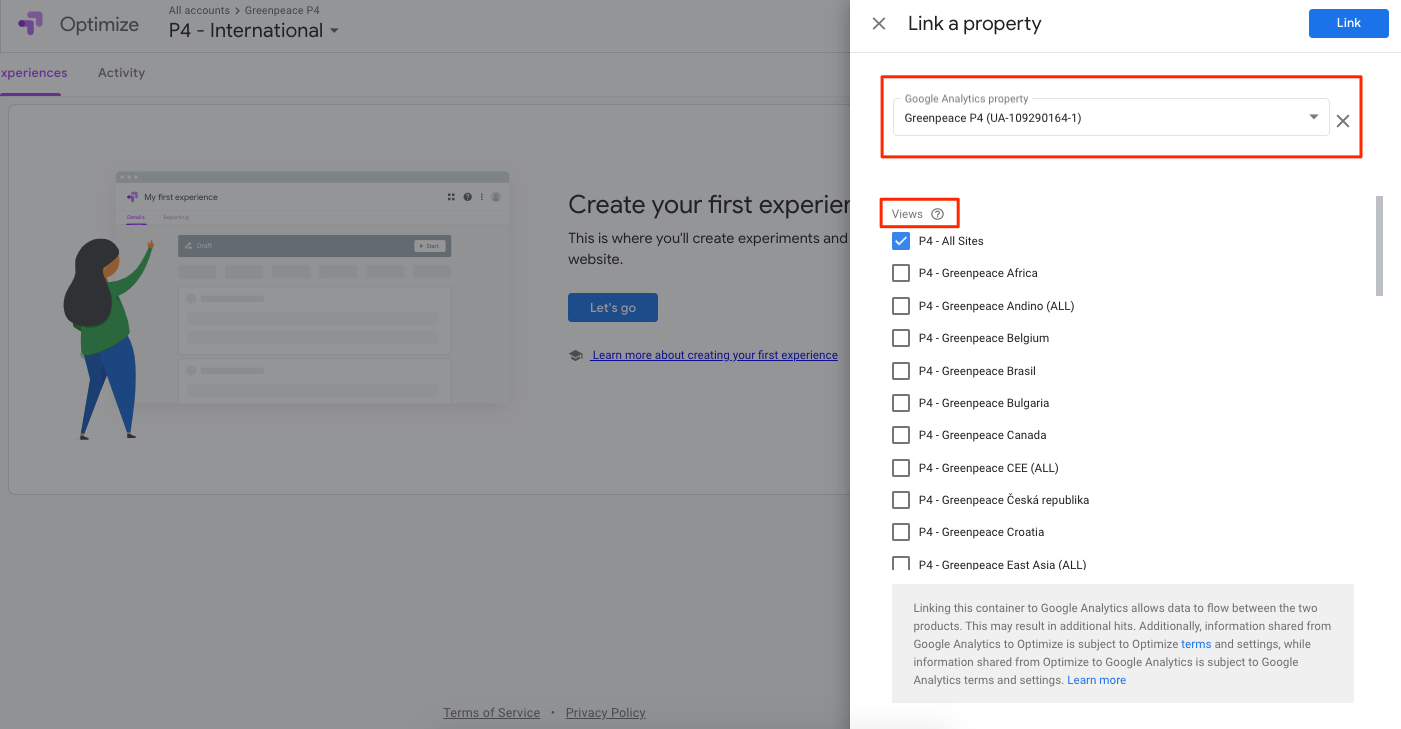This screenshot has height=729, width=1401.
Task: Open the Privacy Policy footer link
Action: (605, 713)
